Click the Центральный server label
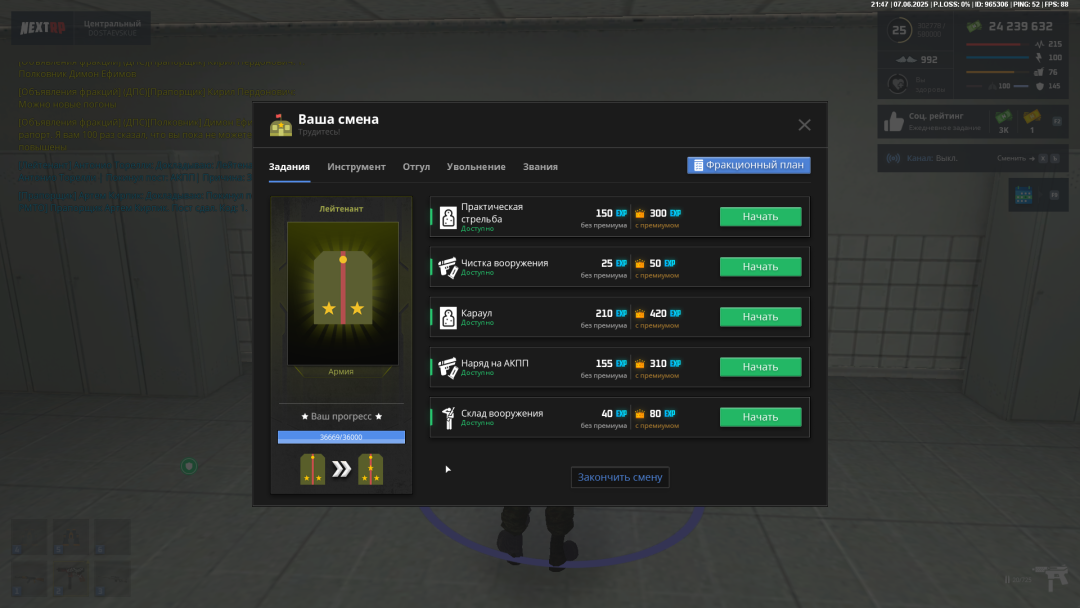The width and height of the screenshot is (1080, 608). pos(112,23)
